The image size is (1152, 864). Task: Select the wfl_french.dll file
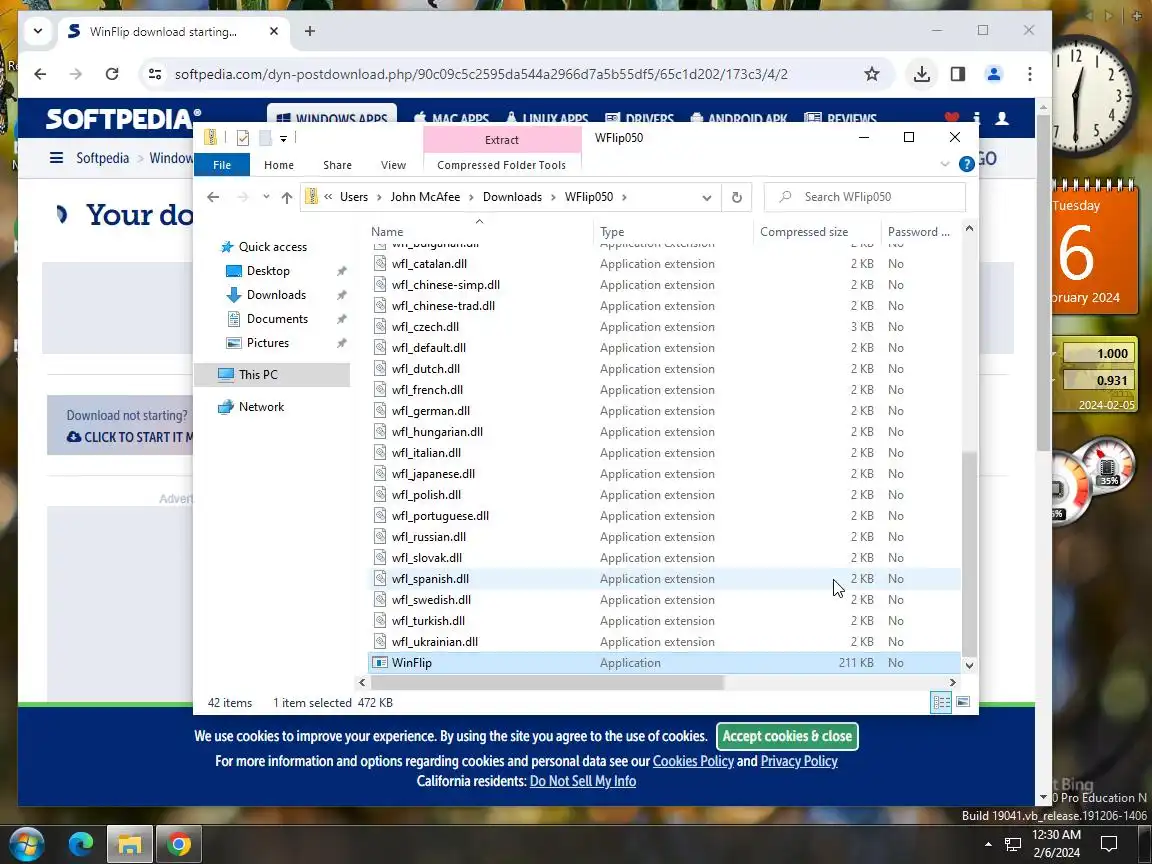(663, 390)
